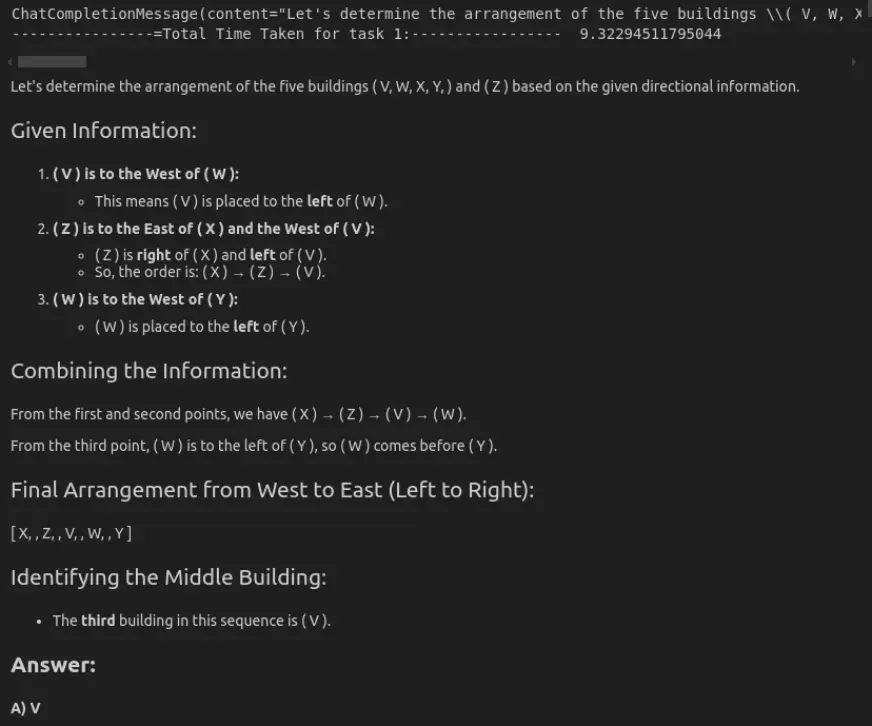Screen dimensions: 872x726
Task: Click the horizontal scrollbar left arrow
Action: tap(9, 62)
